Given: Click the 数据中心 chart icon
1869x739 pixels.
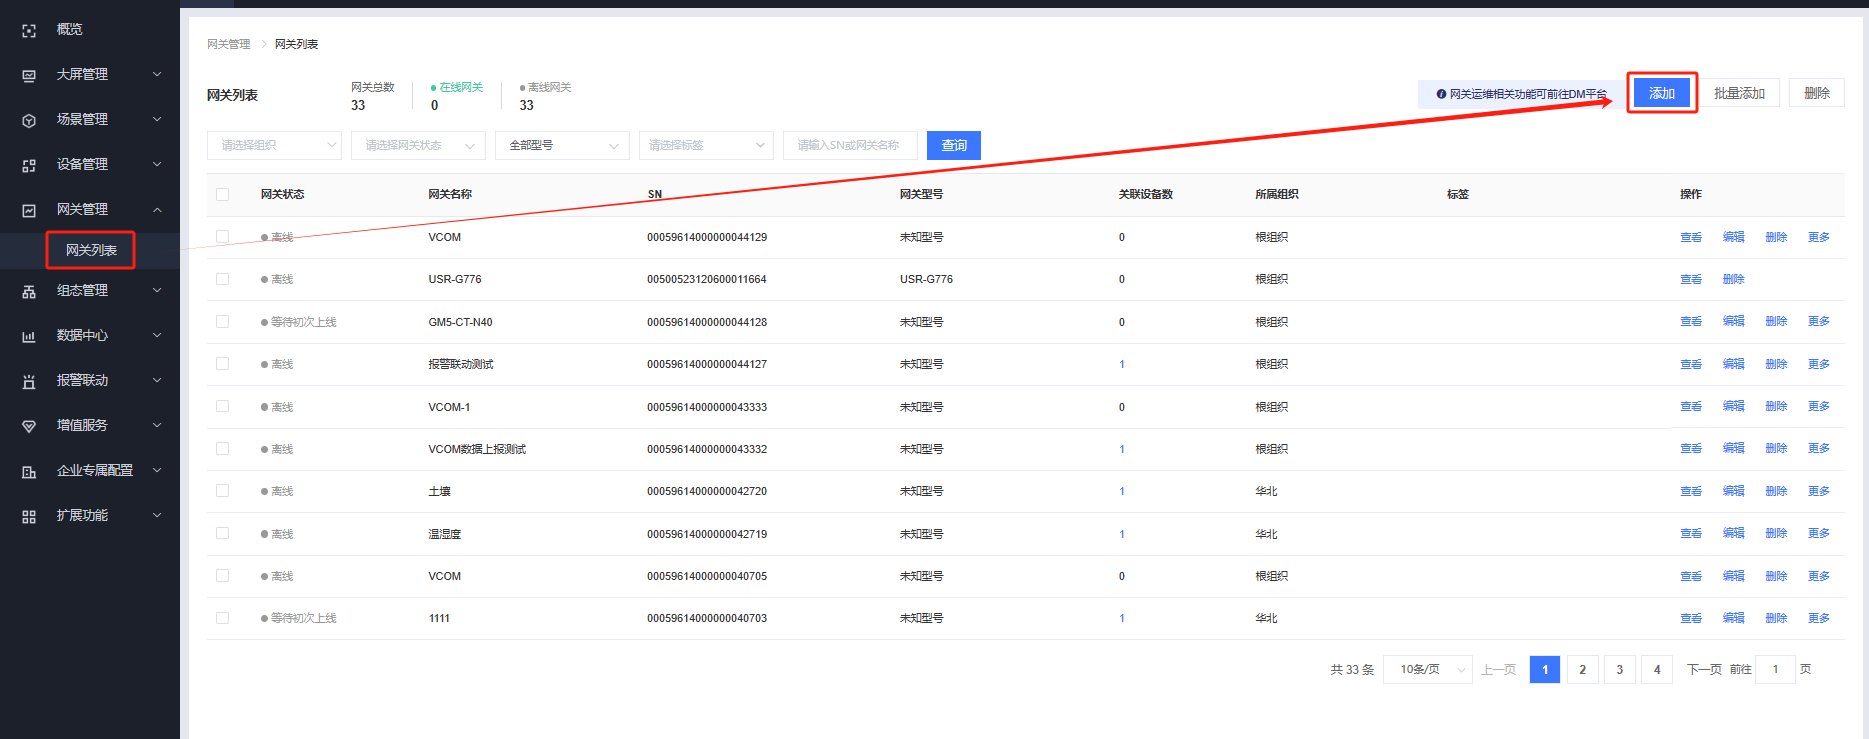Looking at the screenshot, I should coord(29,336).
